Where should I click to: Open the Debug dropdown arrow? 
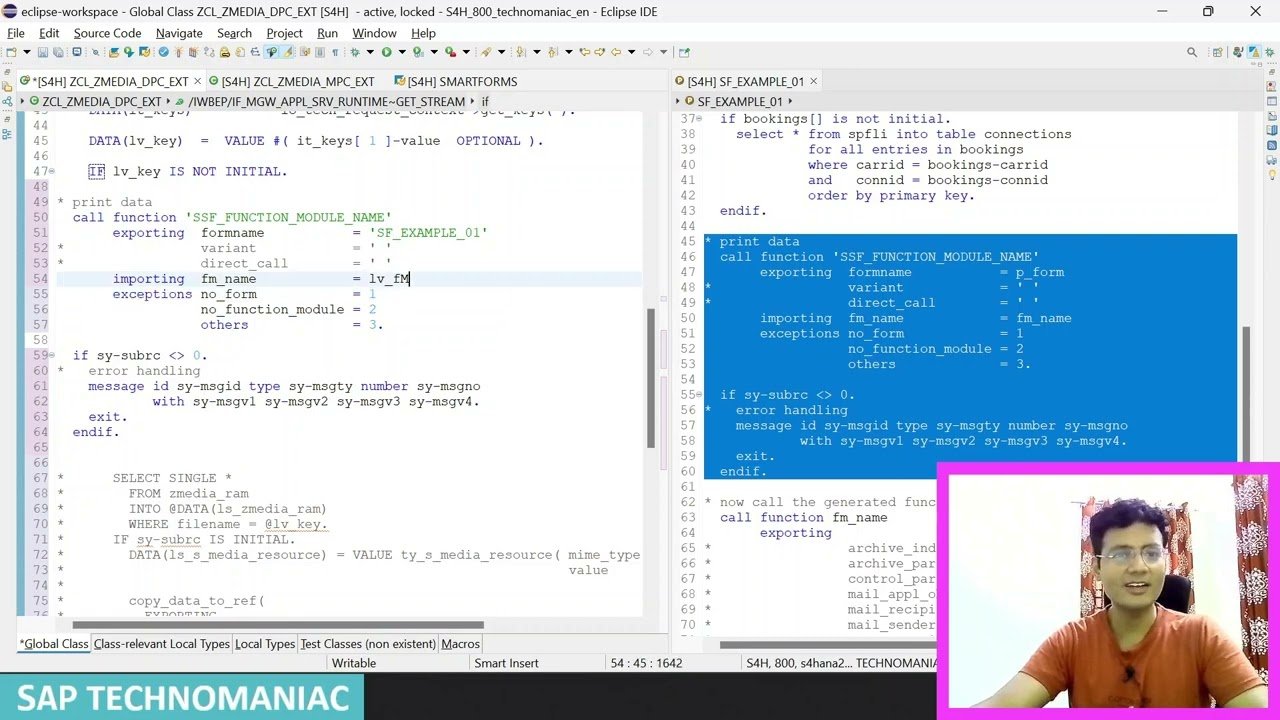click(x=370, y=52)
